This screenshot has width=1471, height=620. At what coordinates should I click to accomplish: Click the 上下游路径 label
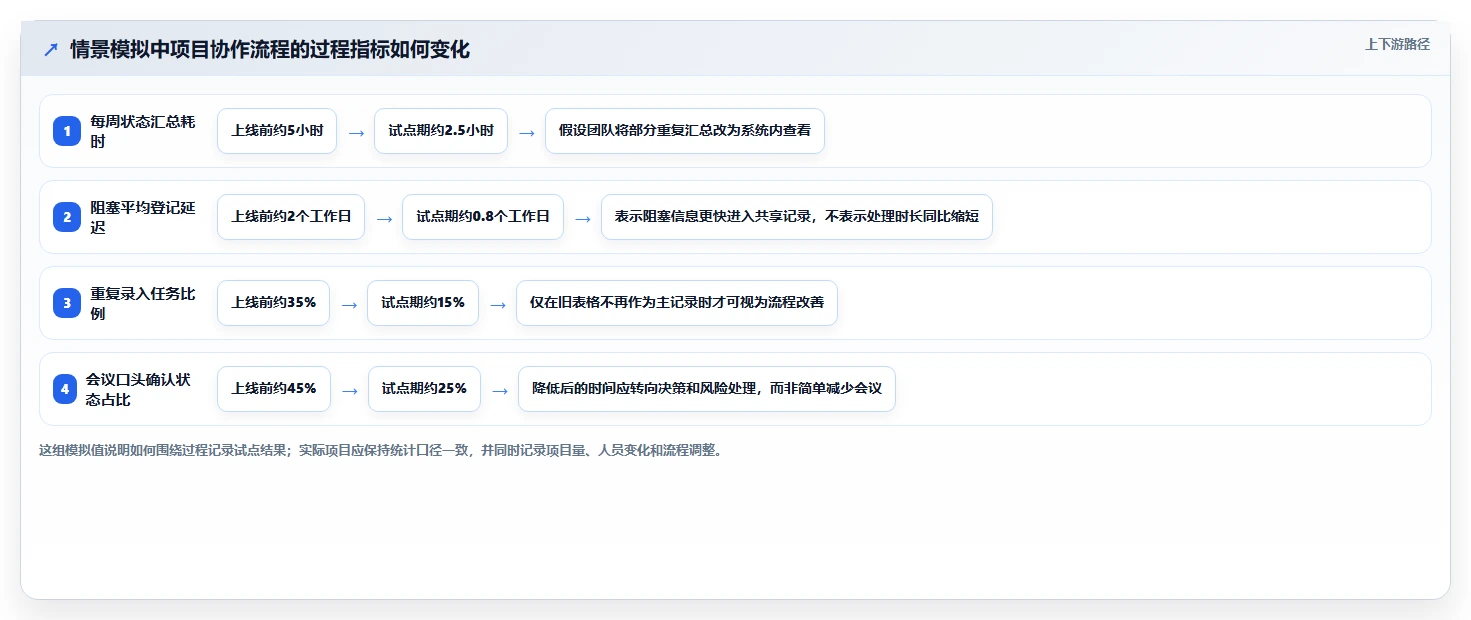[1397, 44]
